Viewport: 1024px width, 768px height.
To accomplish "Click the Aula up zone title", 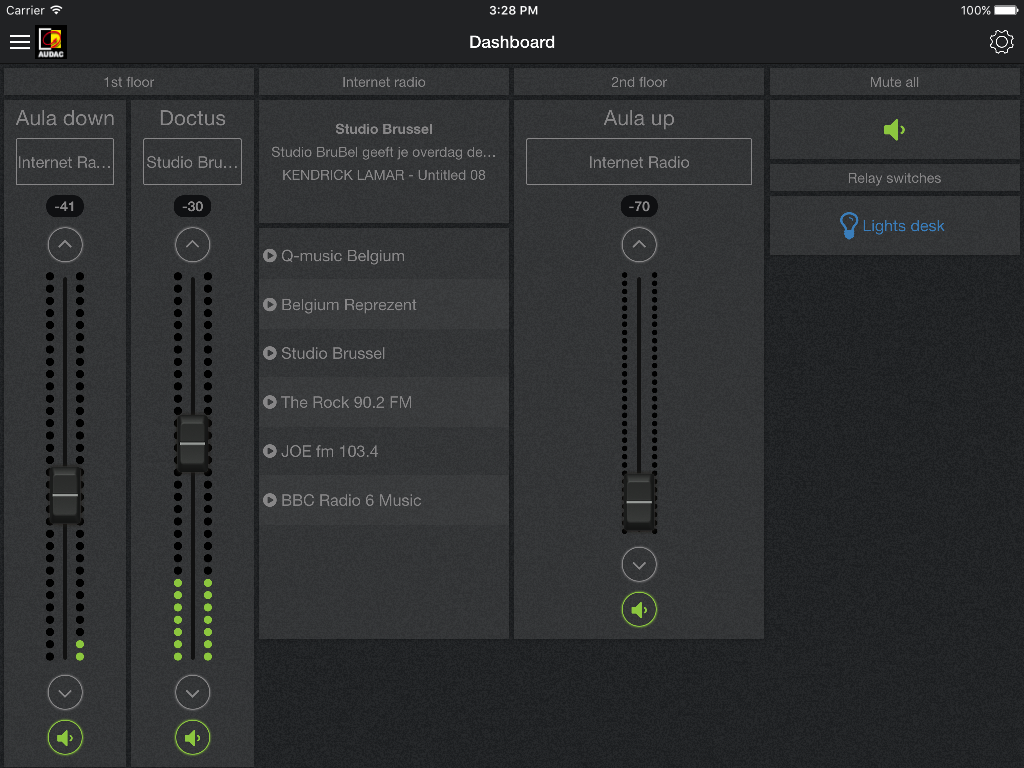I will click(x=639, y=118).
